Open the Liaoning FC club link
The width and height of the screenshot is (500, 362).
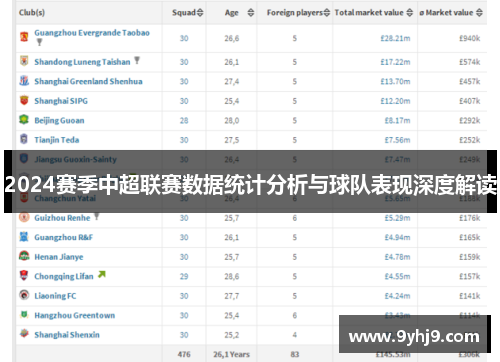coord(55,296)
